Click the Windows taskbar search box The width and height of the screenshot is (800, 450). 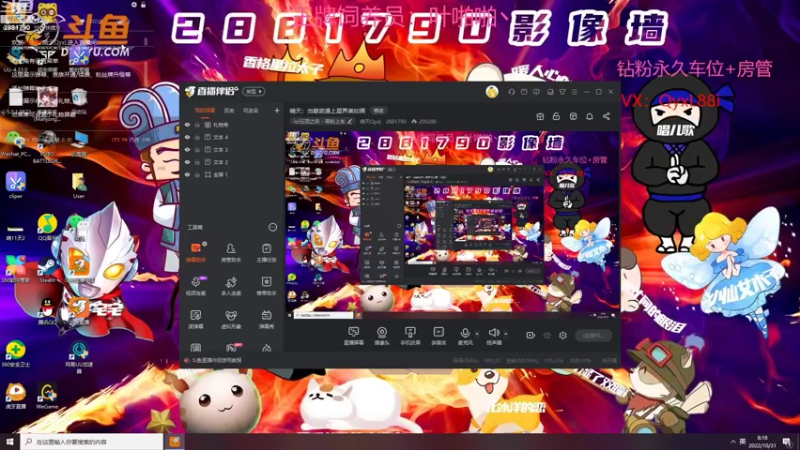pos(92,441)
